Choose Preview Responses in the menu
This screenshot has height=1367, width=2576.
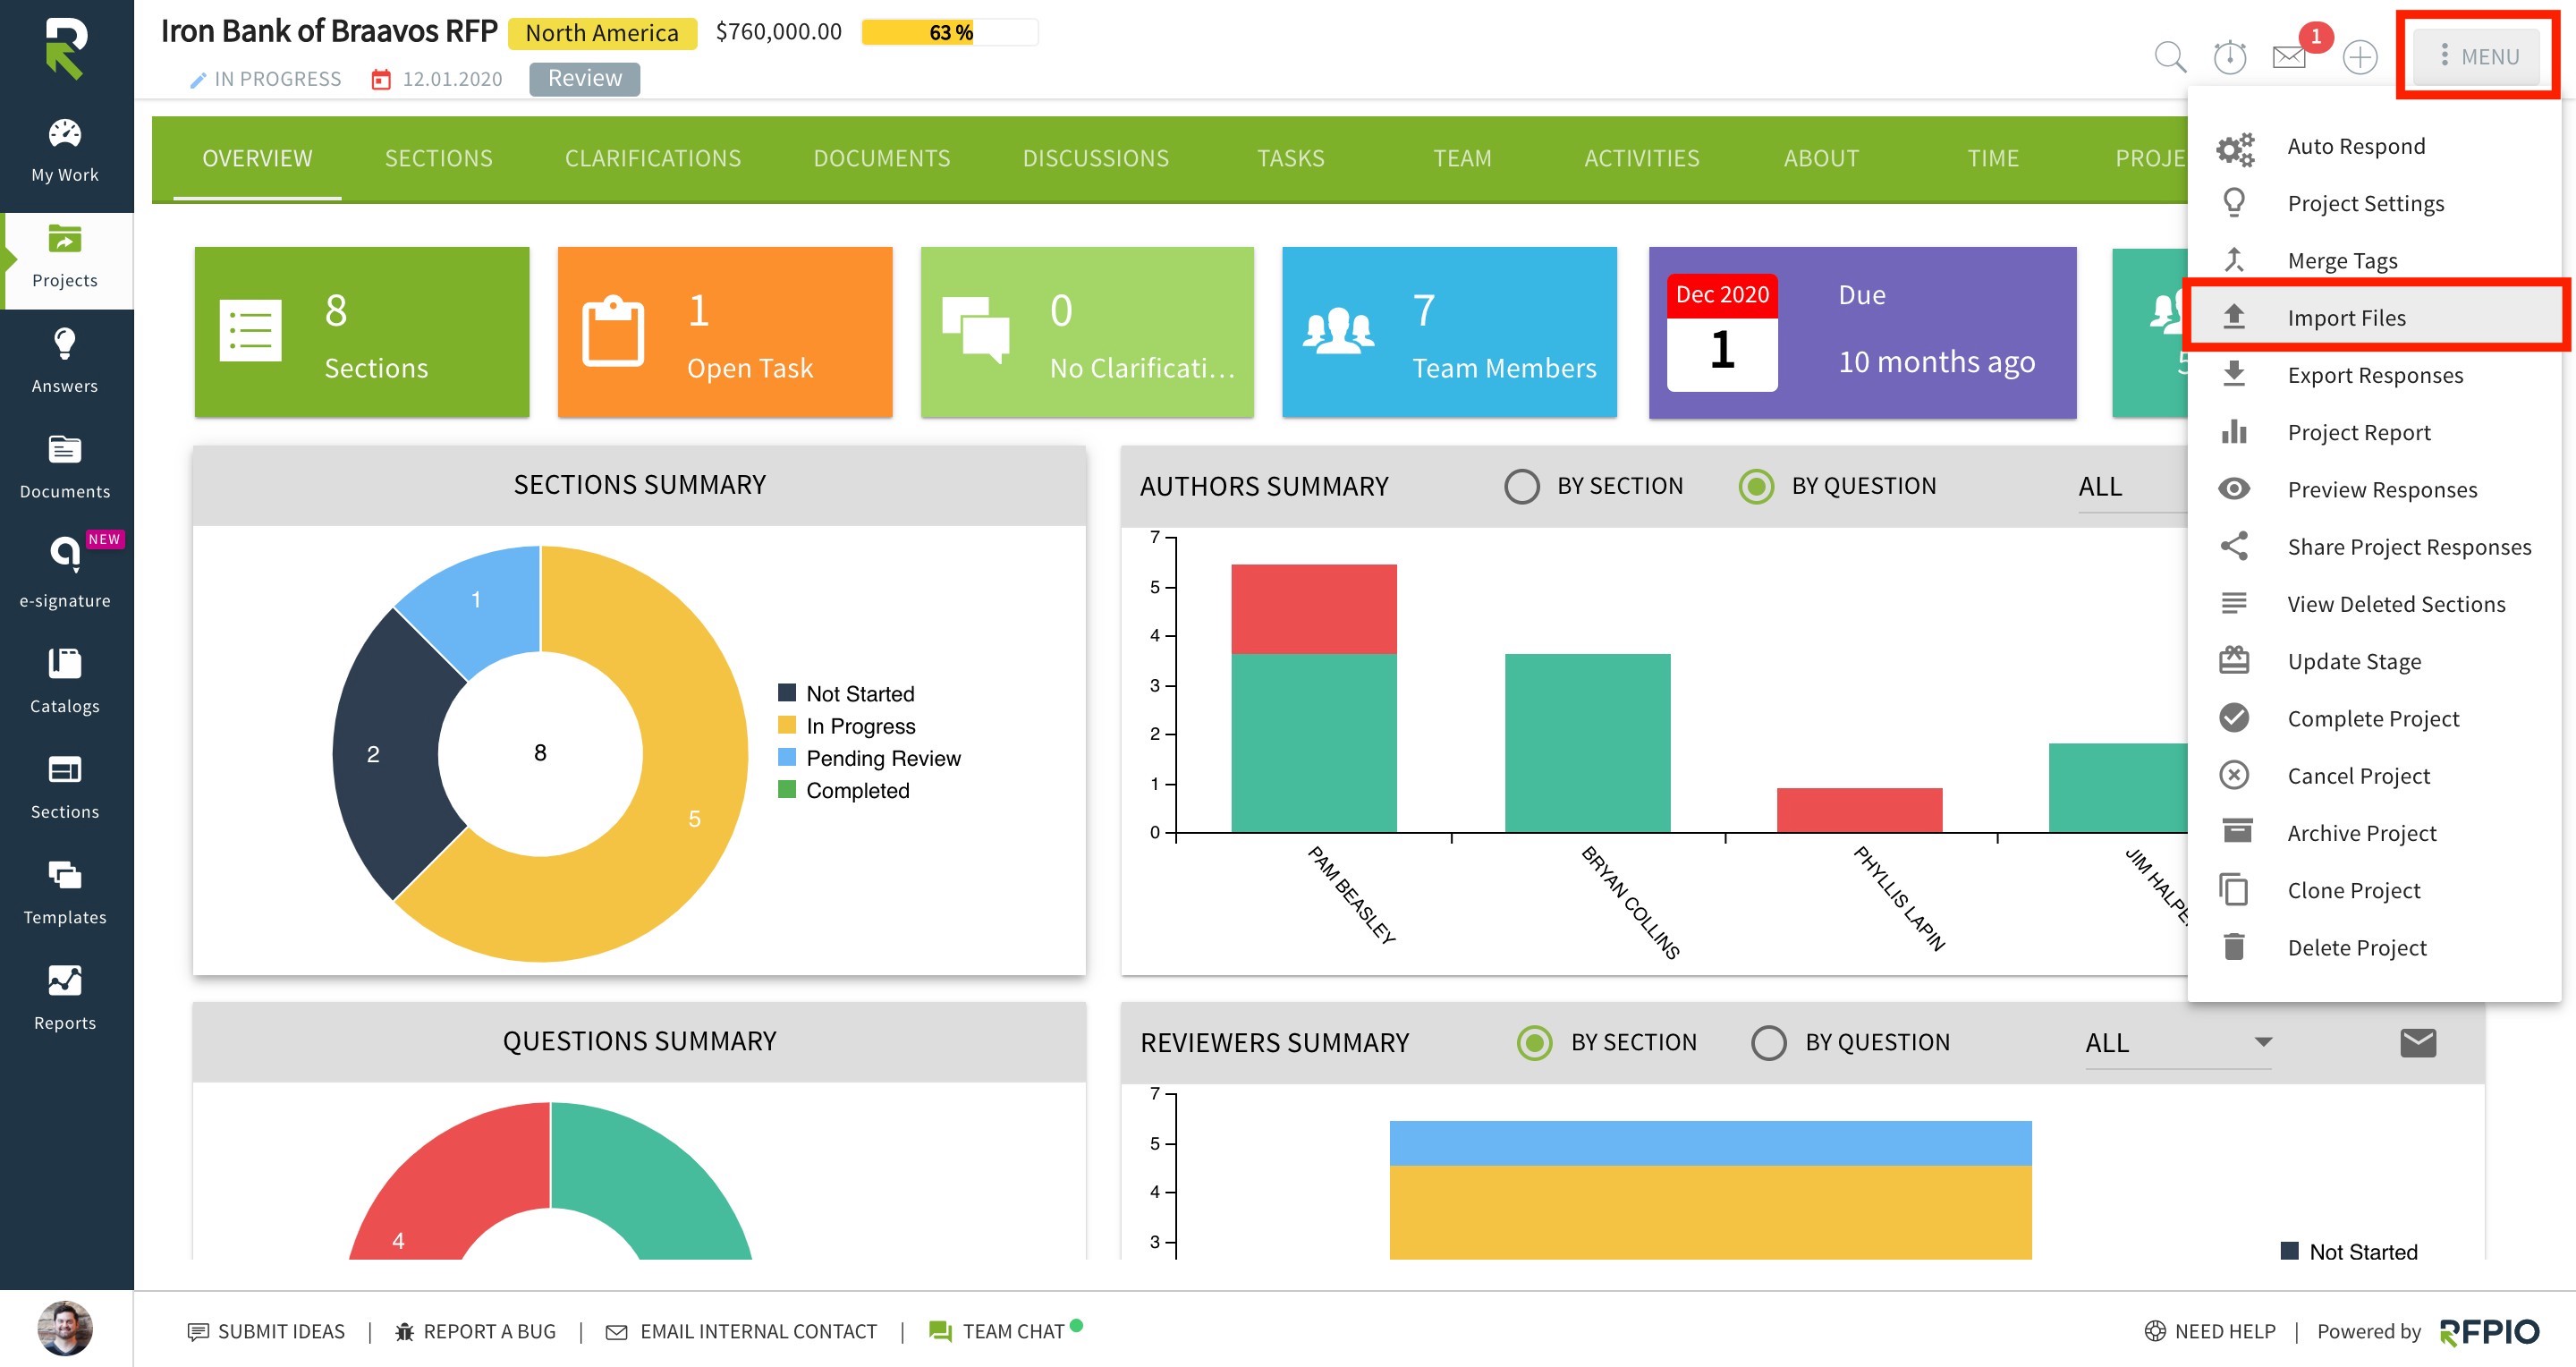(2373, 489)
